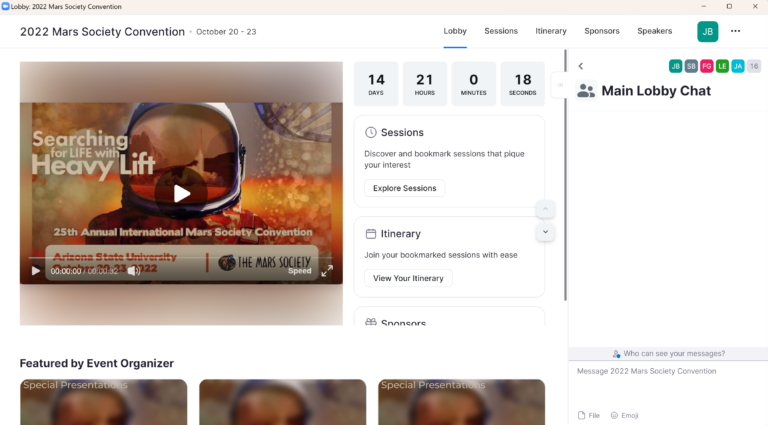Go to the Sponsors tab

point(601,31)
